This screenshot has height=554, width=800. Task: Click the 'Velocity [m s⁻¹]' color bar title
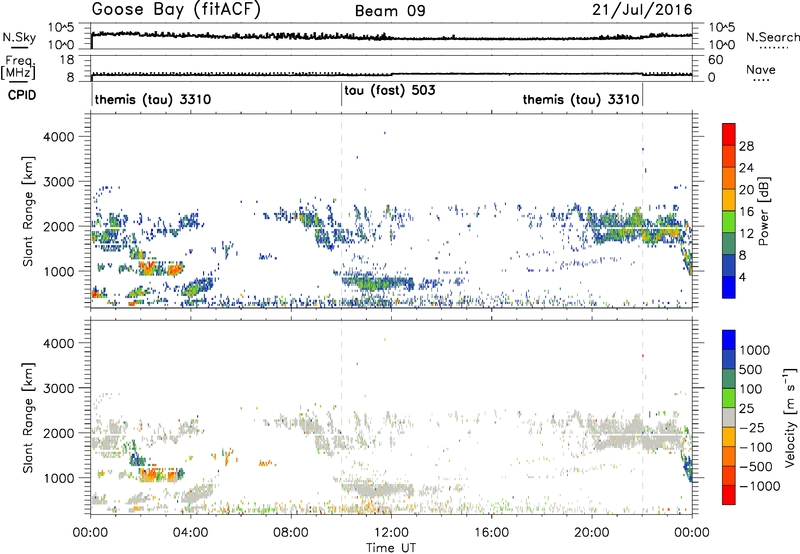pyautogui.click(x=790, y=417)
